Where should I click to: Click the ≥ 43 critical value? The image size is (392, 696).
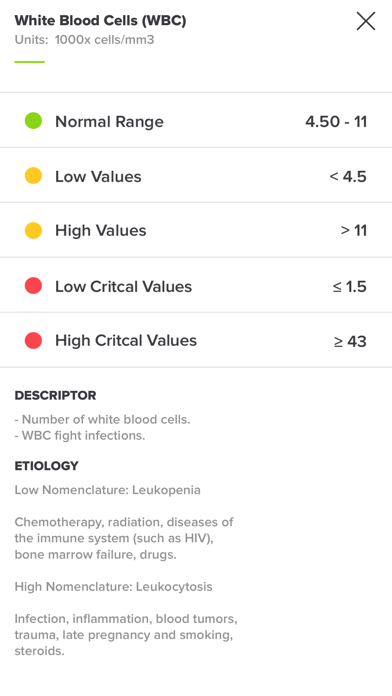point(350,341)
